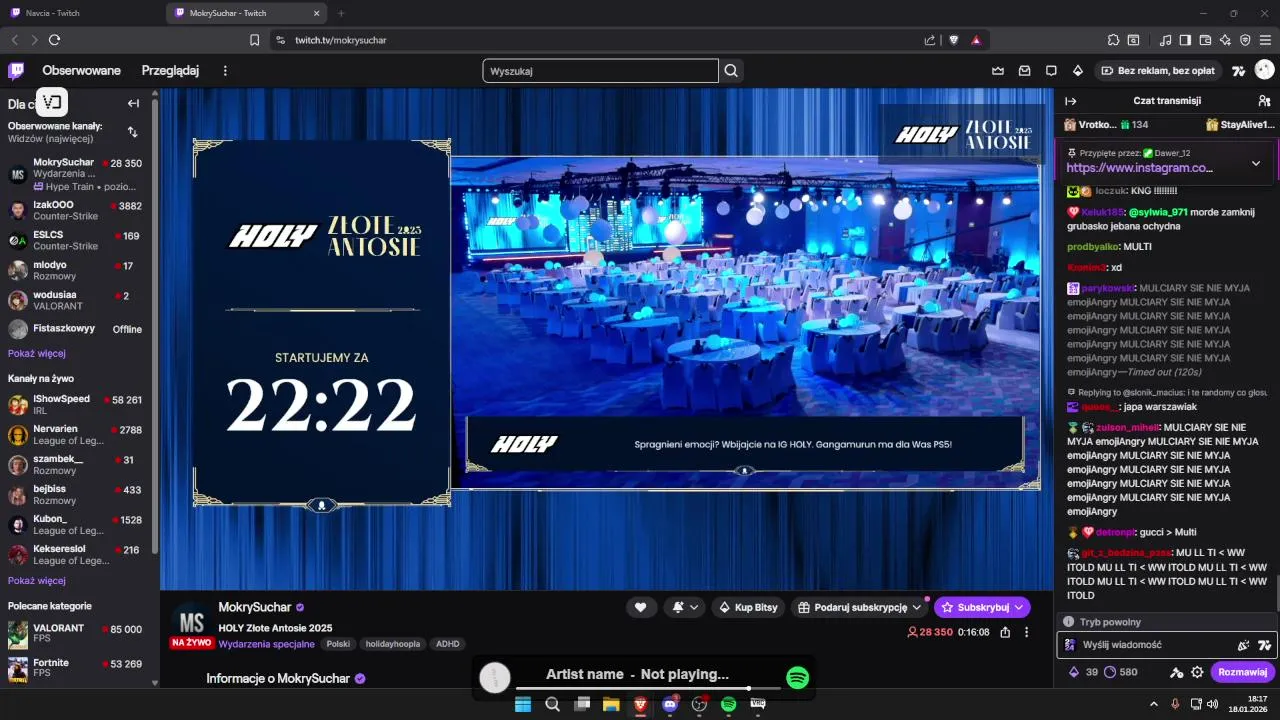The width and height of the screenshot is (1280, 720).
Task: Open 7TV emote menu in chat input
Action: 1264,645
